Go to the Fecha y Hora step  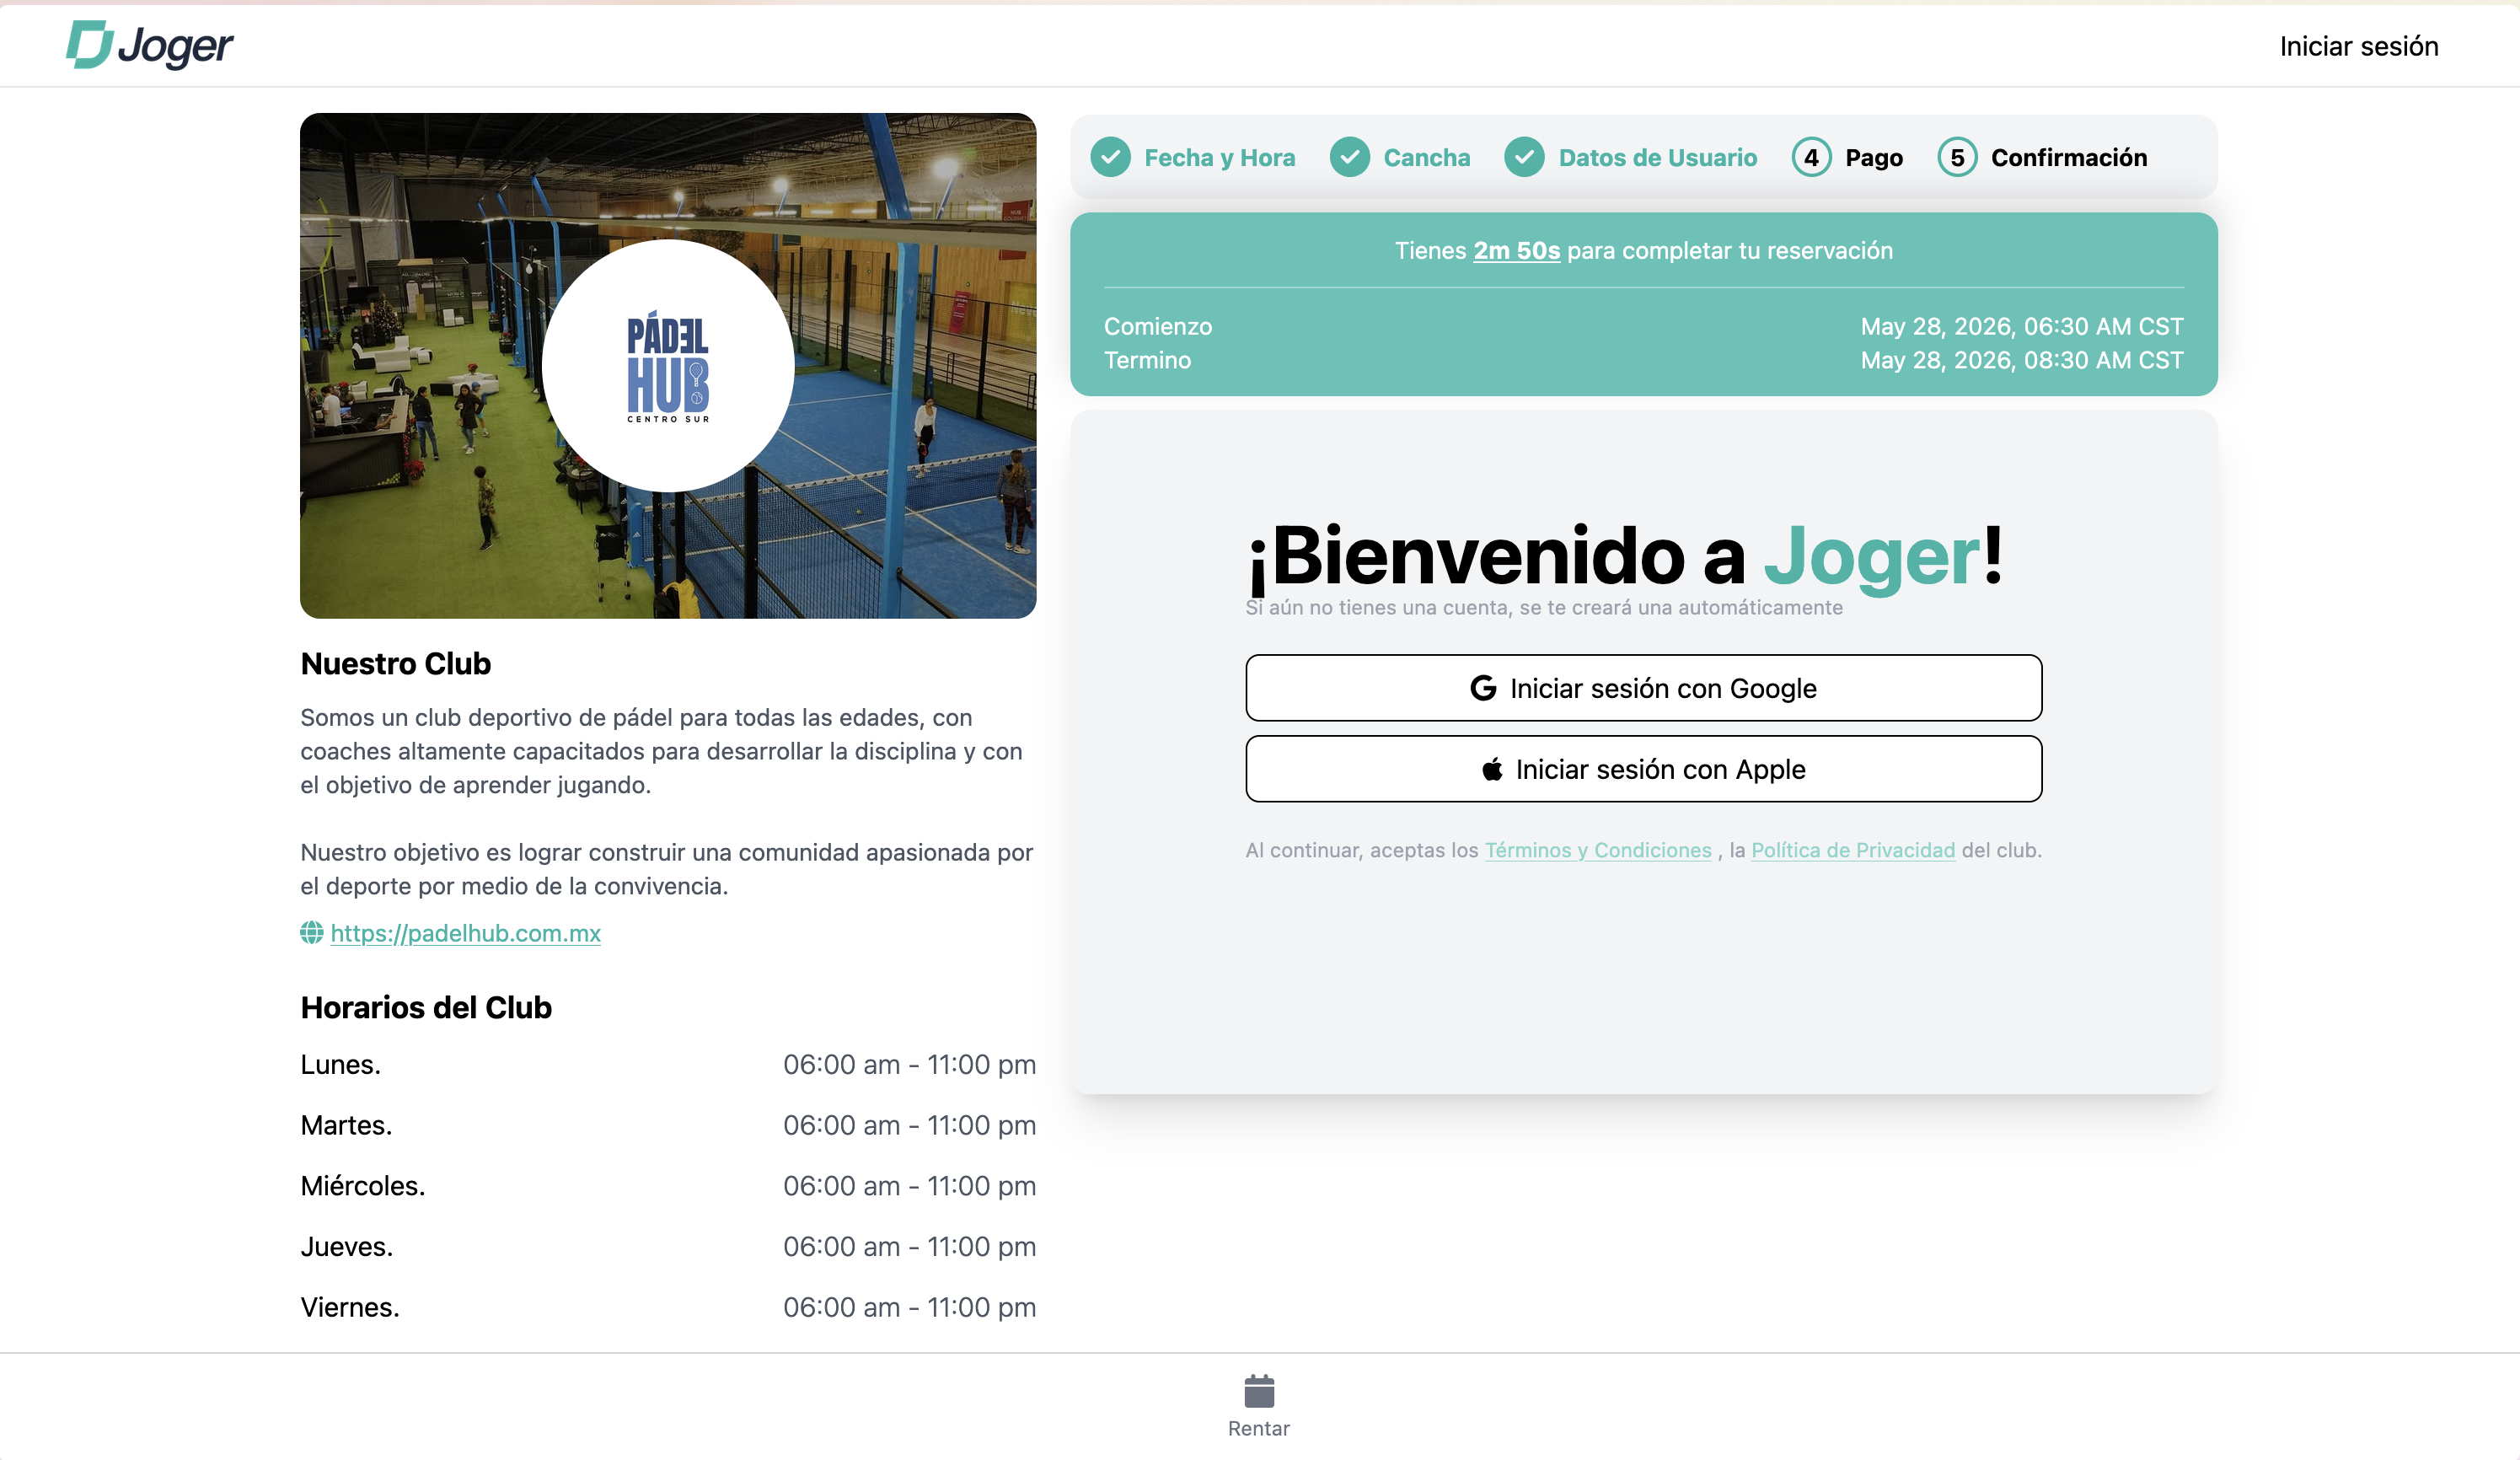click(x=1219, y=157)
